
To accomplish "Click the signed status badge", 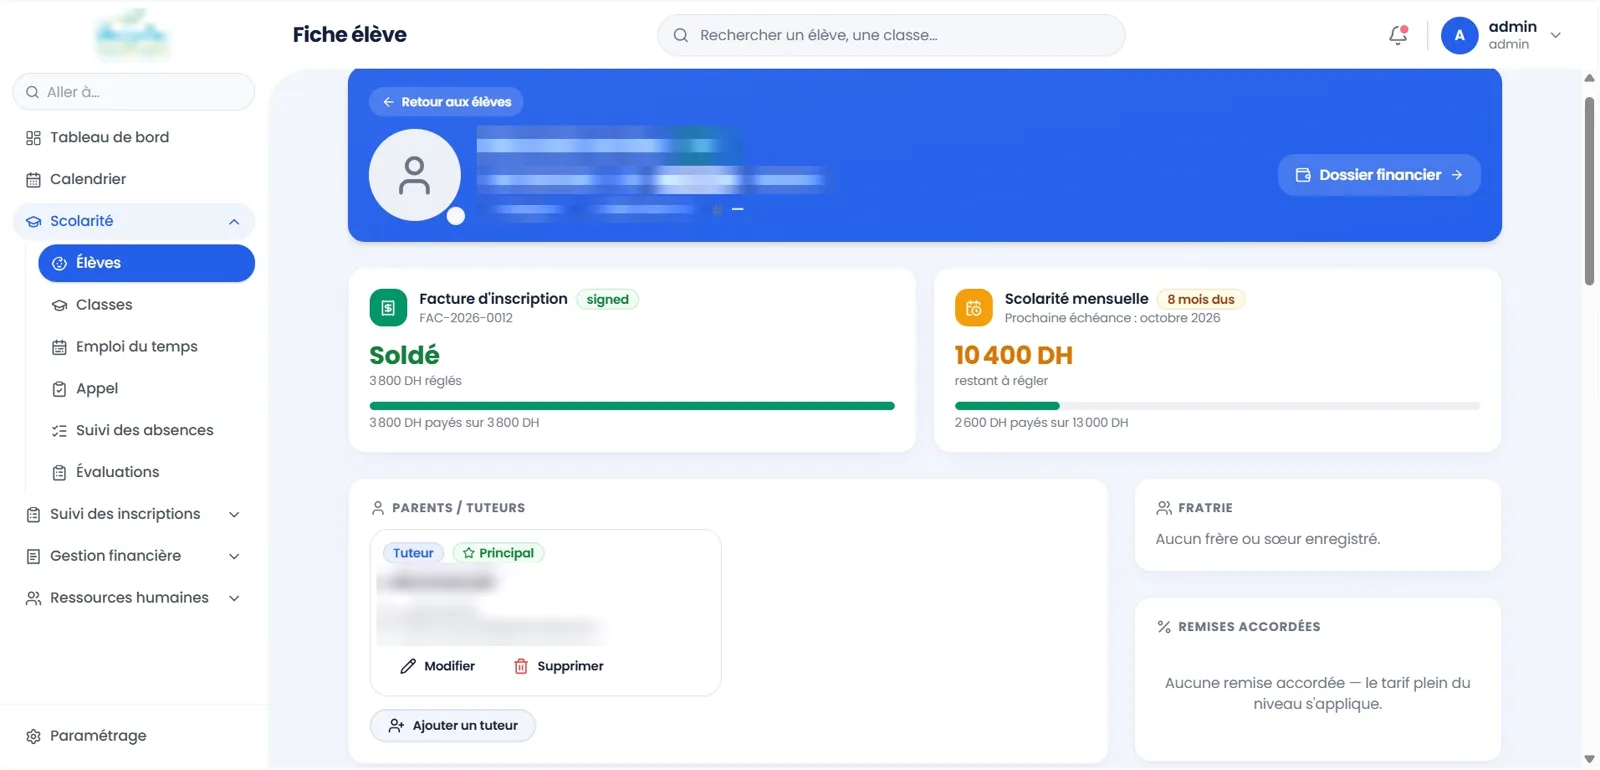I will point(608,299).
